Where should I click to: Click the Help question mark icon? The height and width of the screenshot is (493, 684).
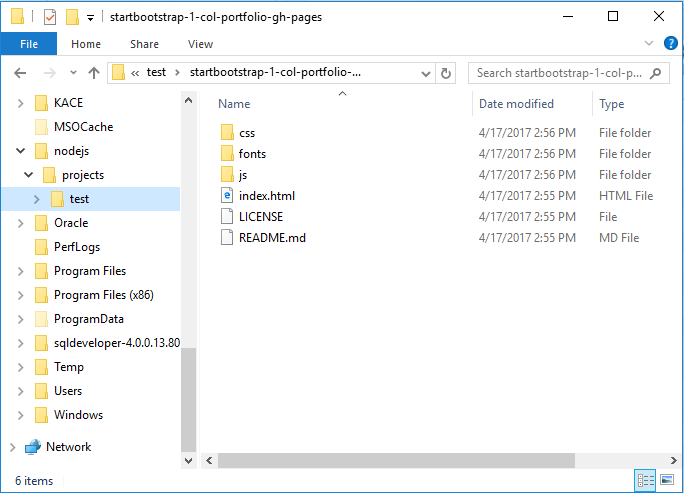(671, 44)
